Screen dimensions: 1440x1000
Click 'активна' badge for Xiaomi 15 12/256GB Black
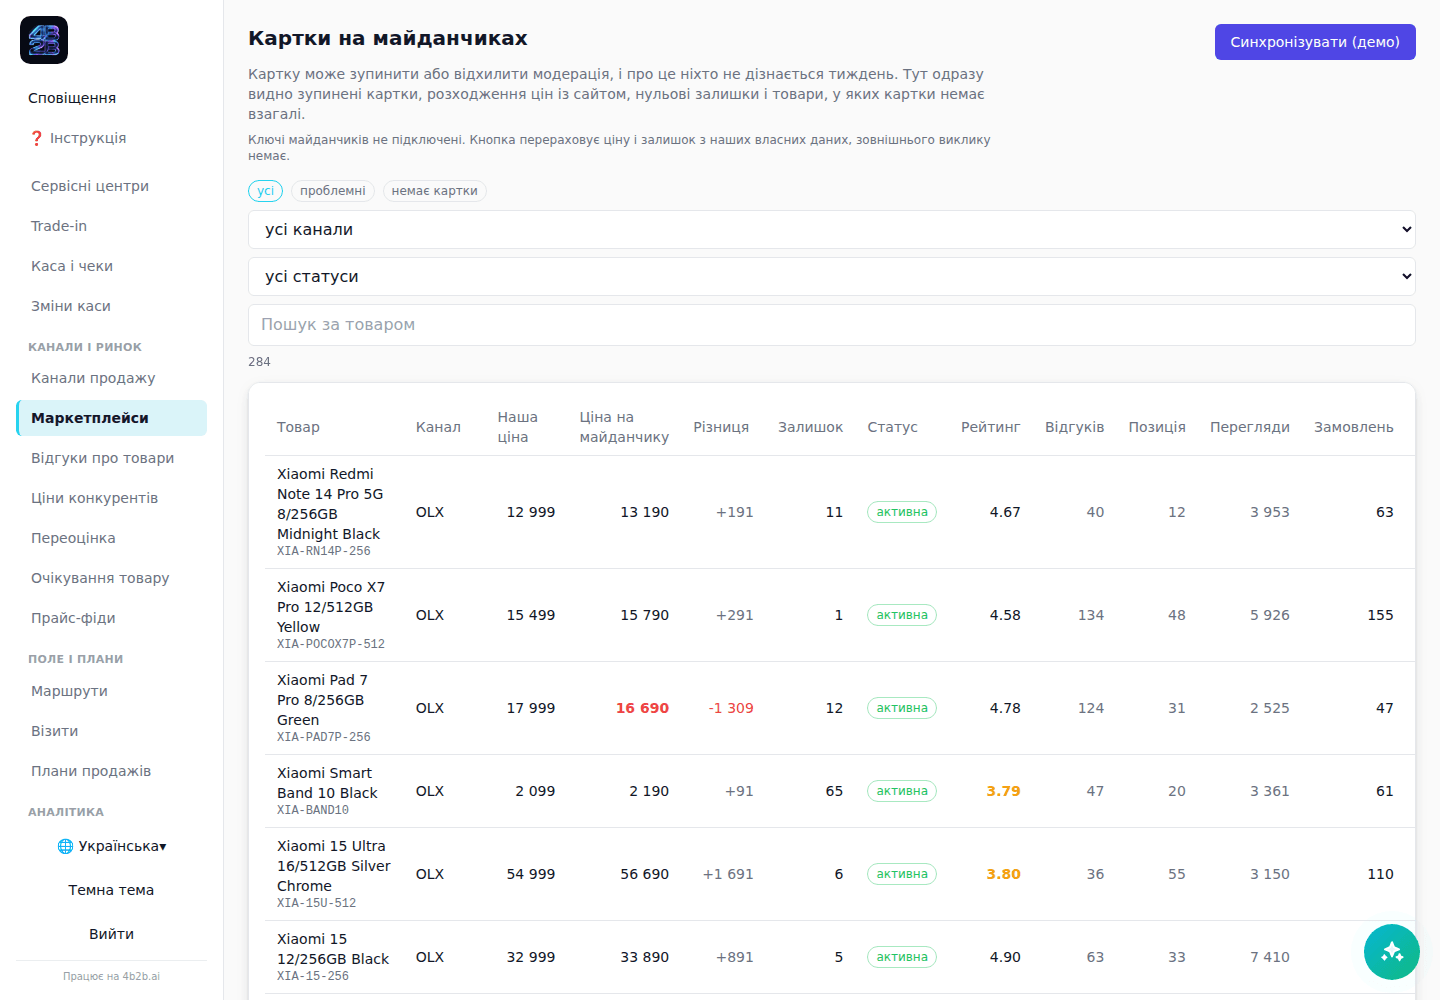pos(902,957)
